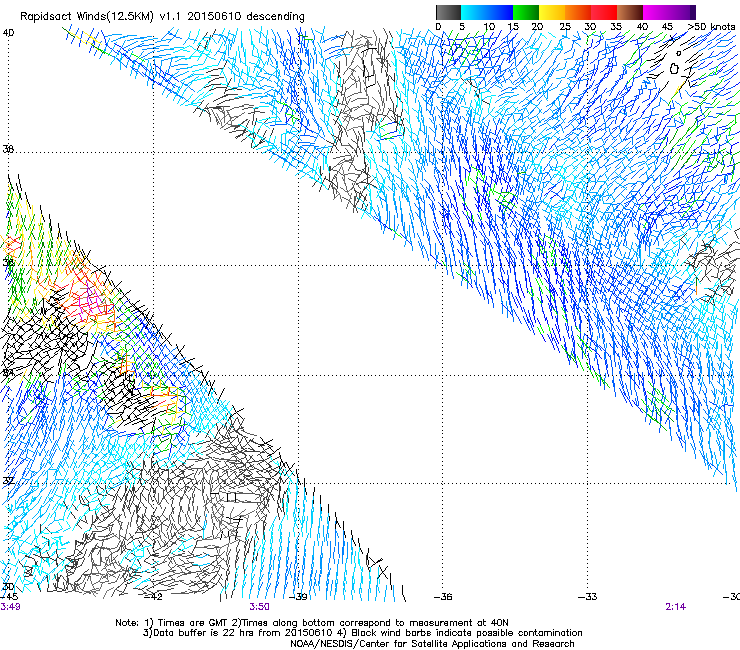The height and width of the screenshot is (650, 740).
Task: Click the gray 0-5 knots color band
Action: 448,12
